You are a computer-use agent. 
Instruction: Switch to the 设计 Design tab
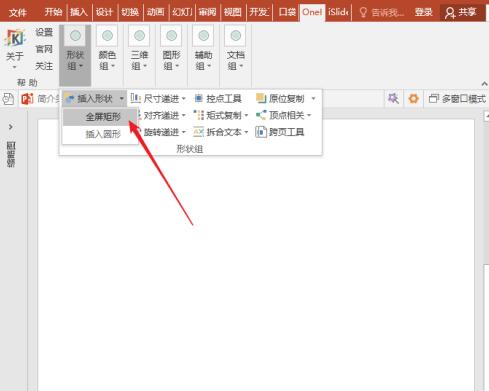tap(105, 12)
